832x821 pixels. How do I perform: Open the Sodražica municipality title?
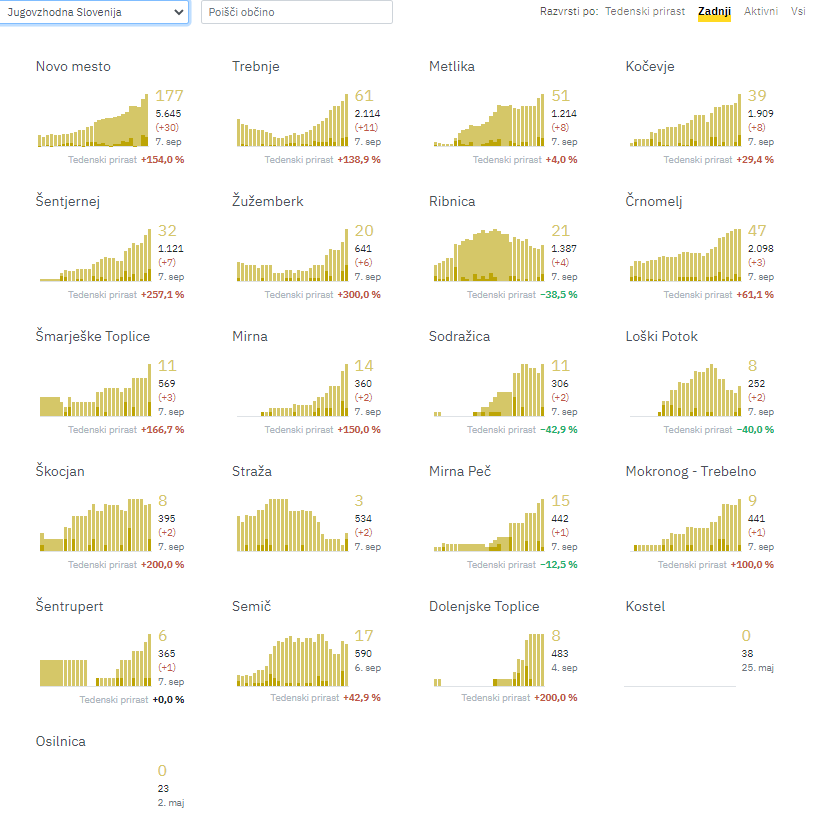coord(460,336)
